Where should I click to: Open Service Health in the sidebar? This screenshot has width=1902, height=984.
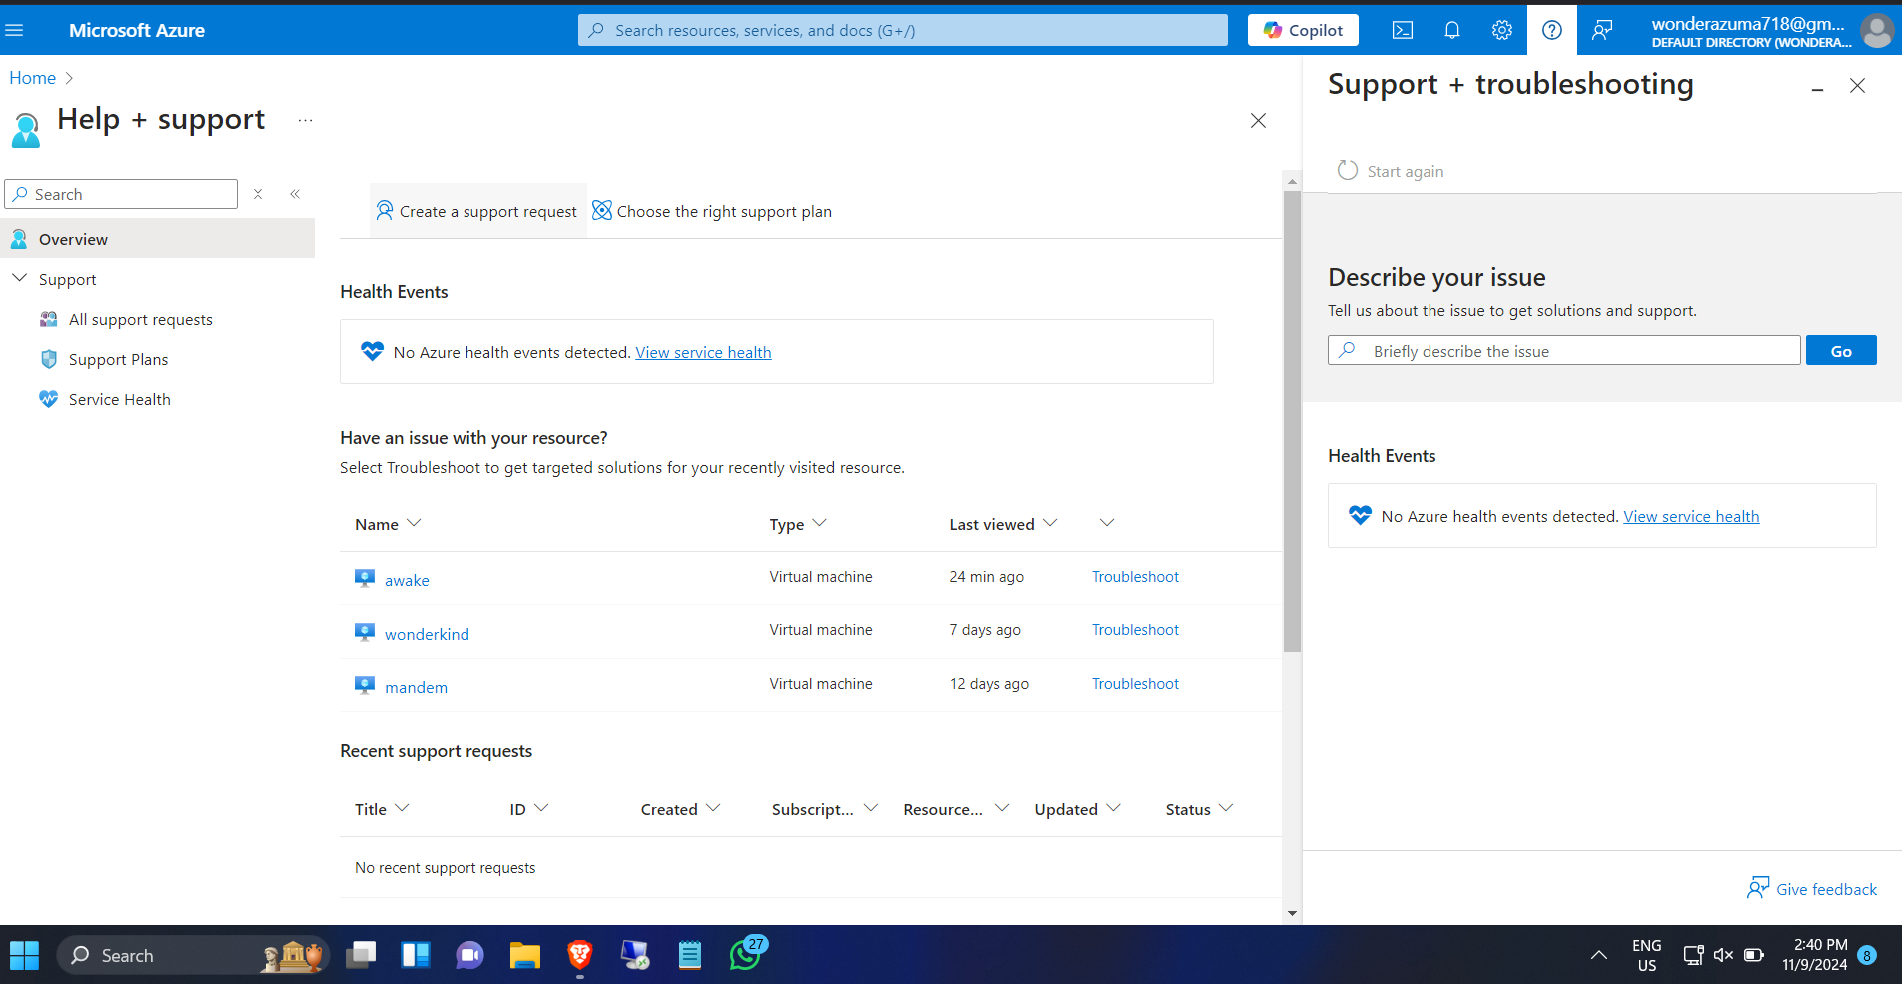tap(119, 399)
